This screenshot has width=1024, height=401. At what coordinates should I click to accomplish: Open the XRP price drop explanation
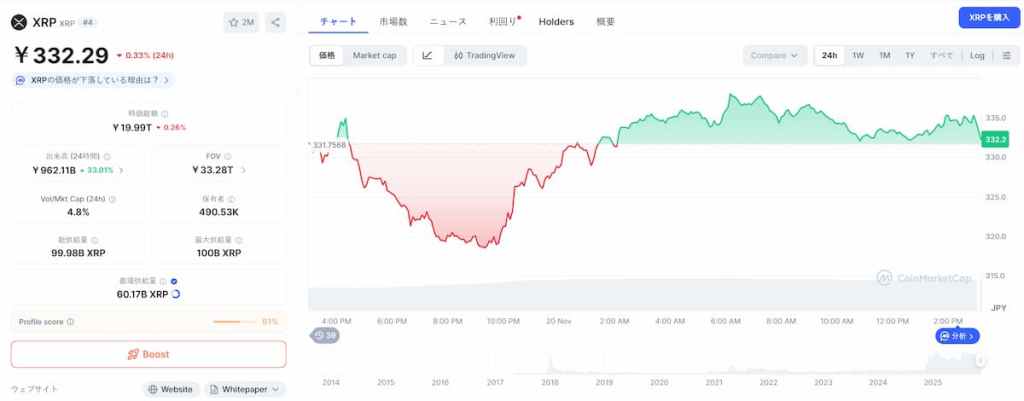click(x=93, y=80)
